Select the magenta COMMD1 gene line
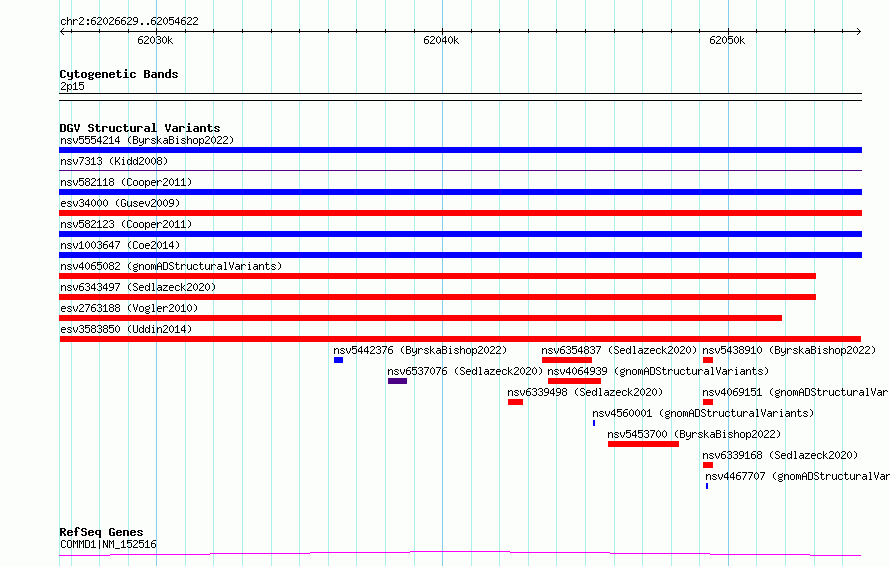The width and height of the screenshot is (890, 566). click(460, 553)
